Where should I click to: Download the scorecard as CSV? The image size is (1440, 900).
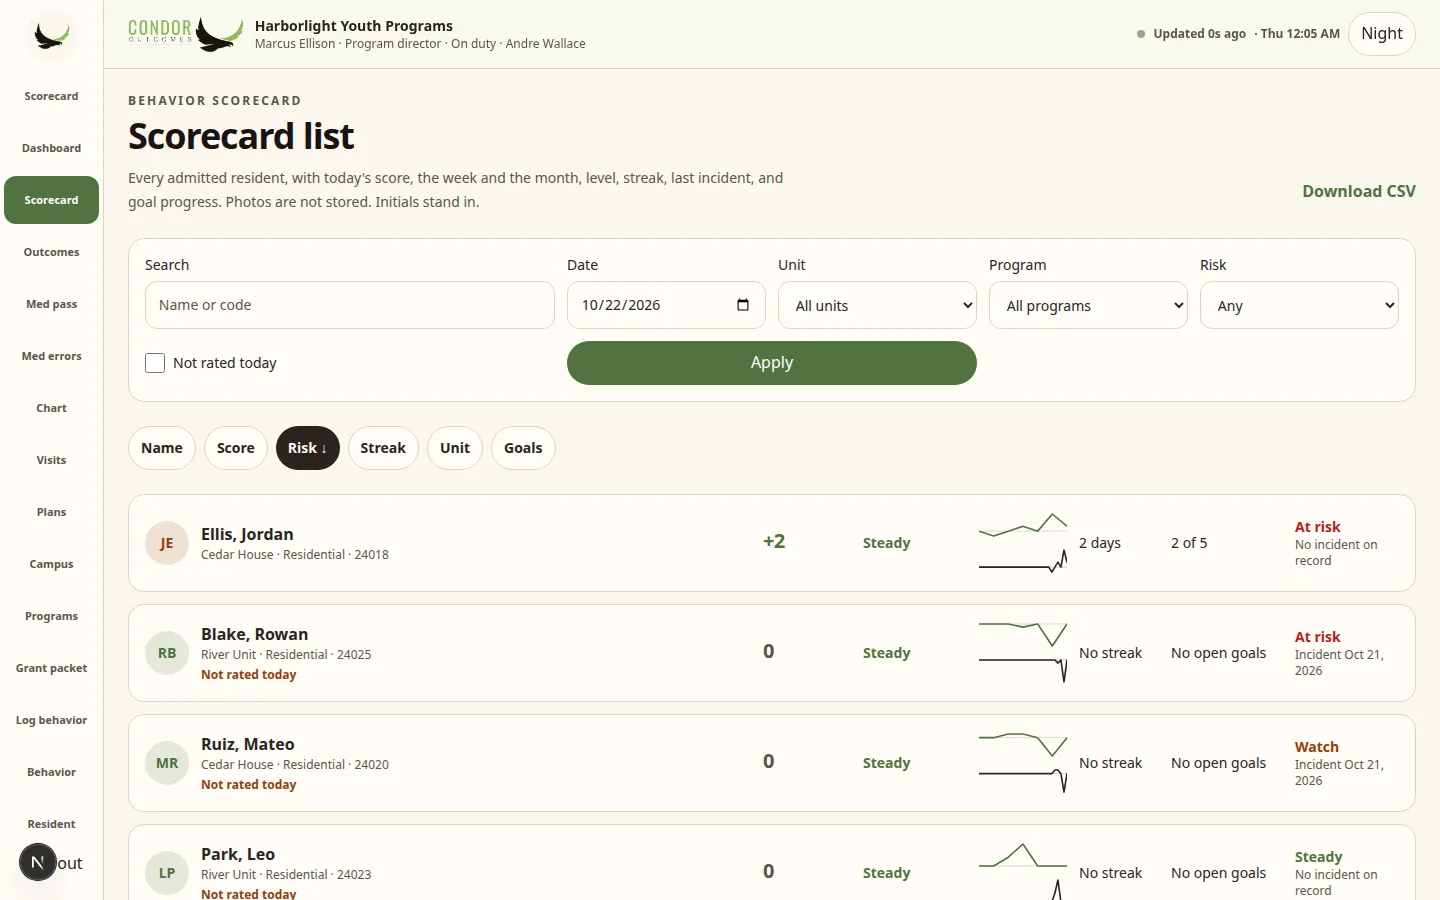click(1359, 191)
